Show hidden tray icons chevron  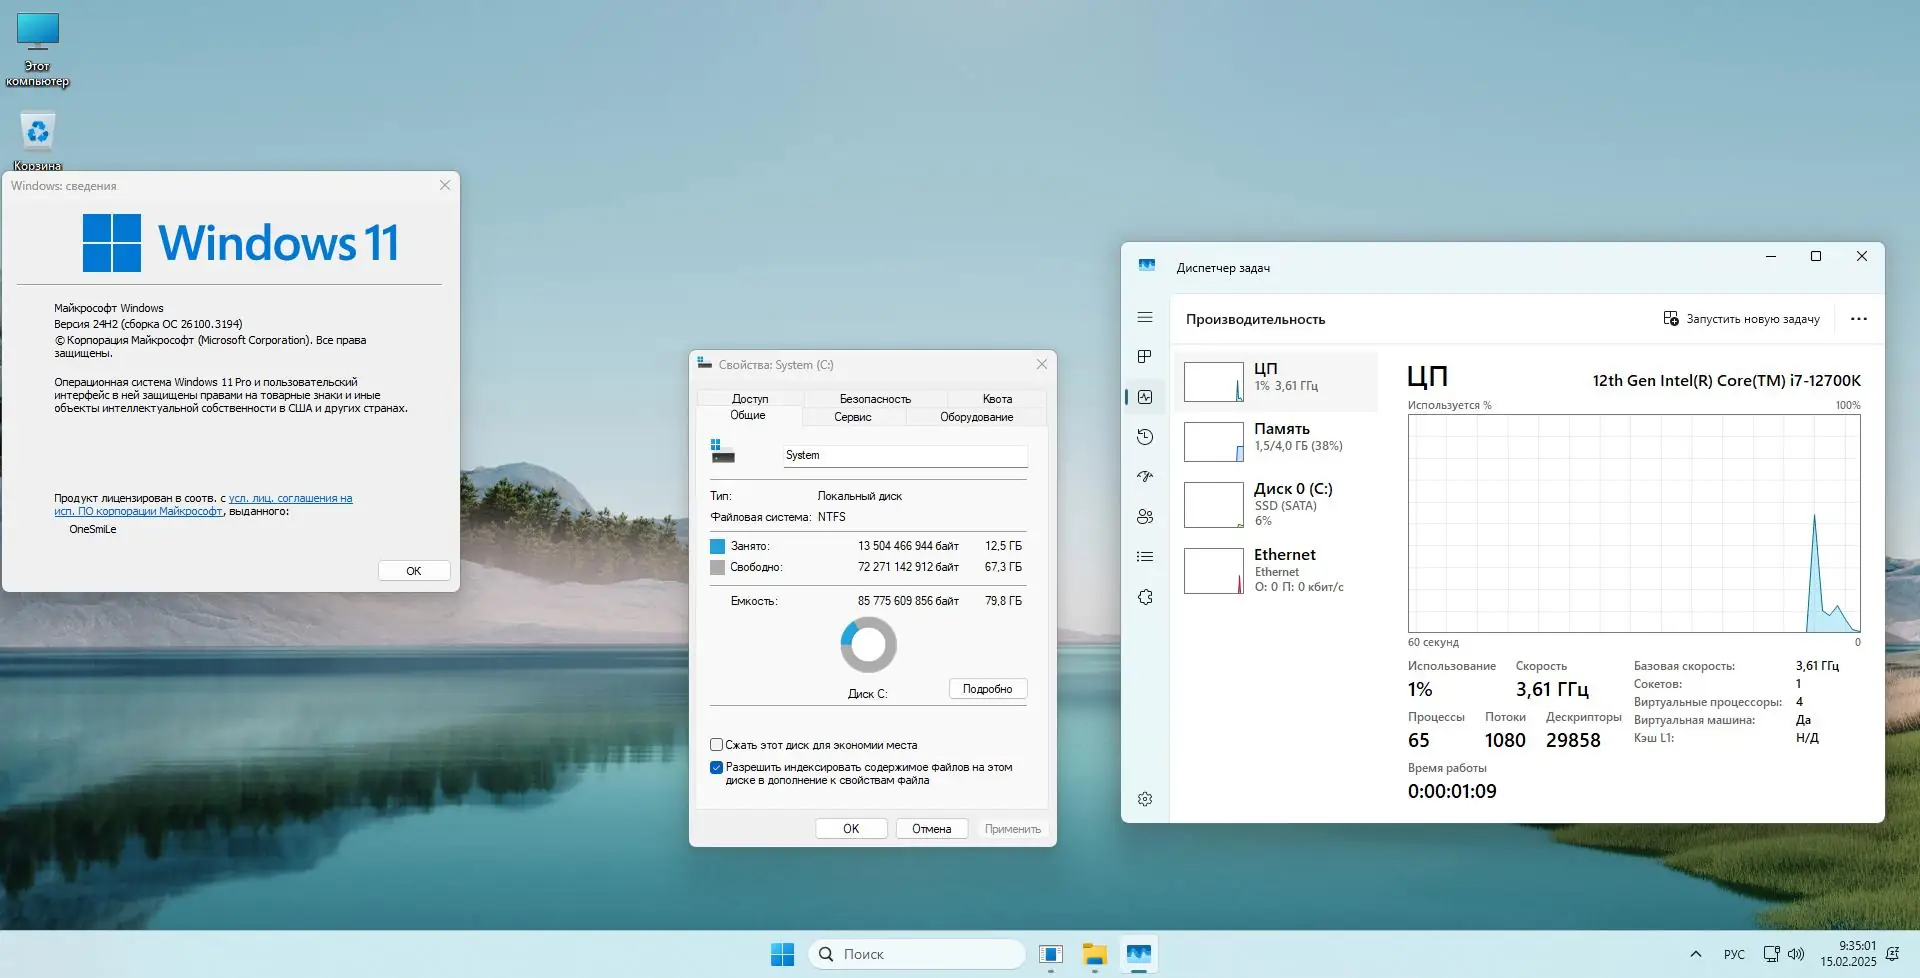pyautogui.click(x=1695, y=954)
